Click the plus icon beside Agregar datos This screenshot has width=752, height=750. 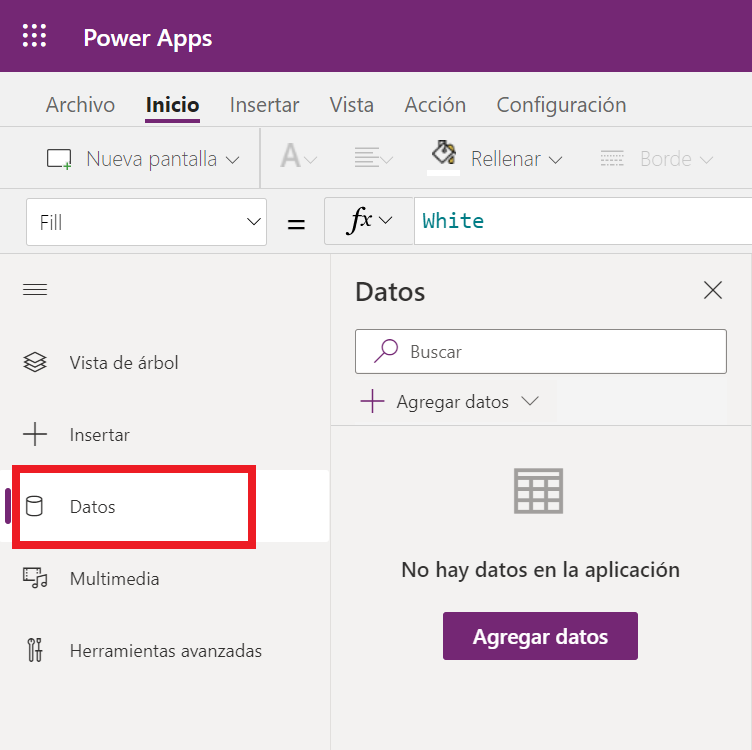373,401
